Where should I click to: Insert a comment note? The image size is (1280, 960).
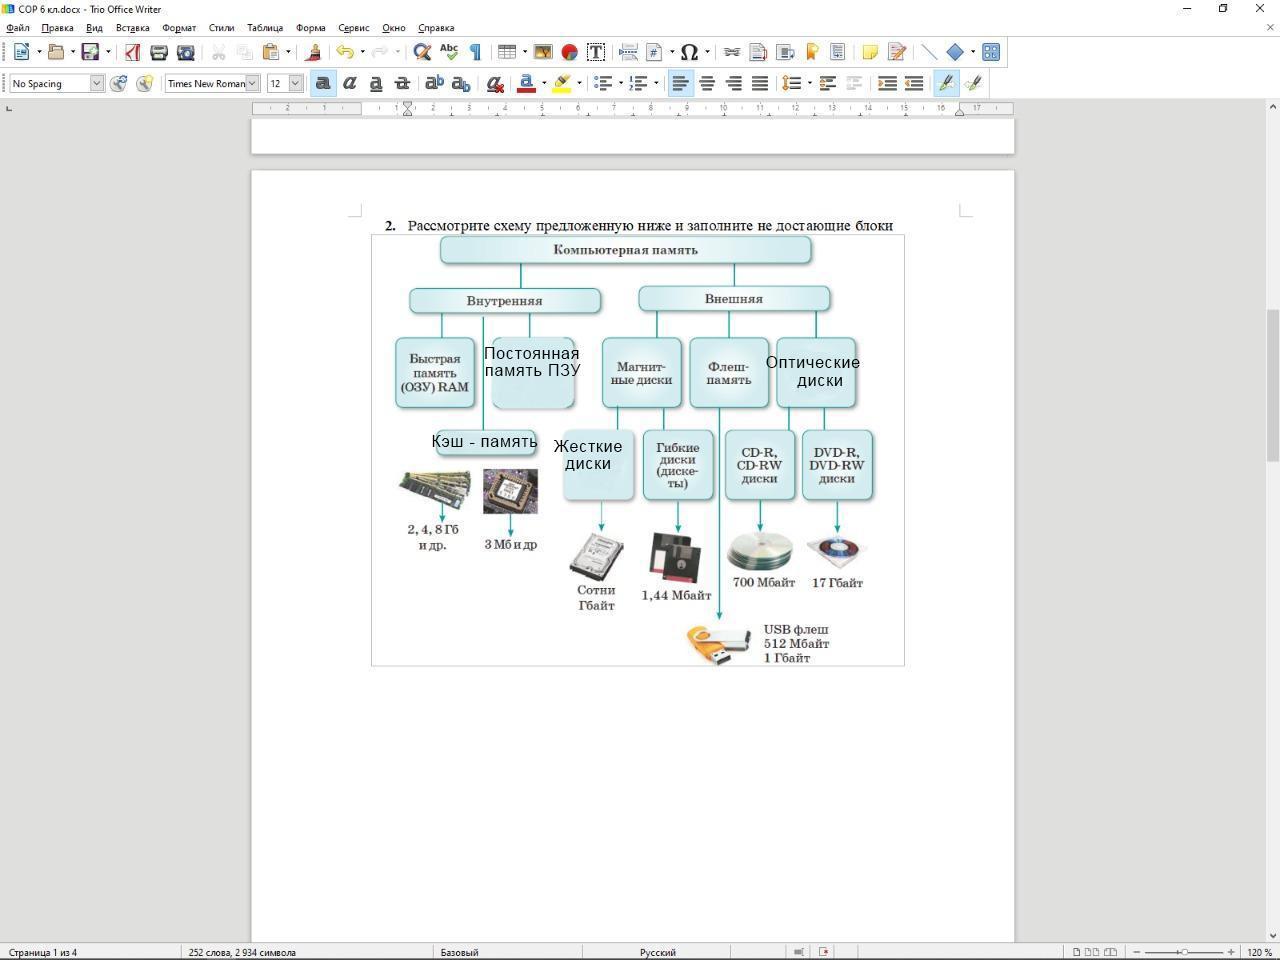[x=870, y=52]
